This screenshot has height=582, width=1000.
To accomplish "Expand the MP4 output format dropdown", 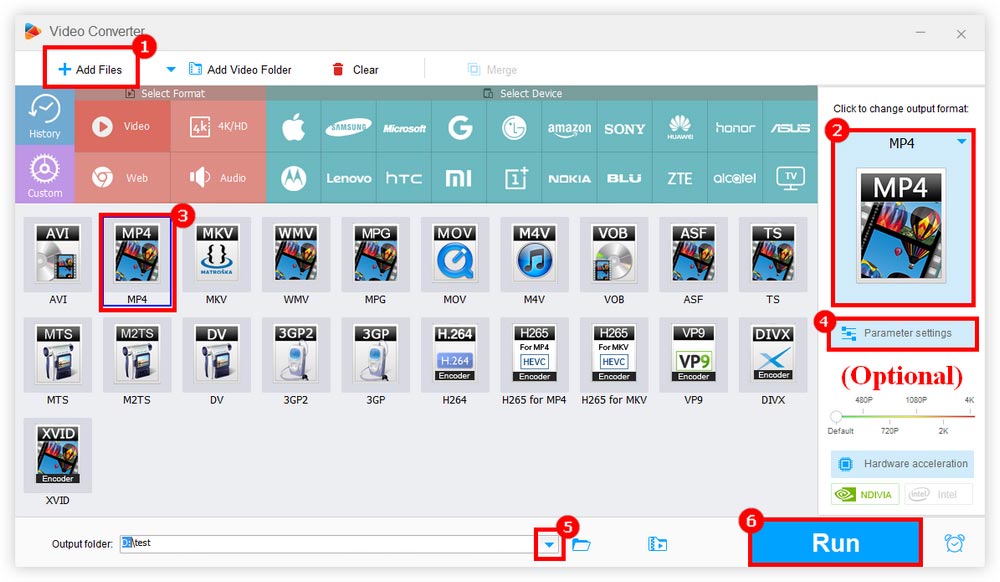I will [962, 142].
